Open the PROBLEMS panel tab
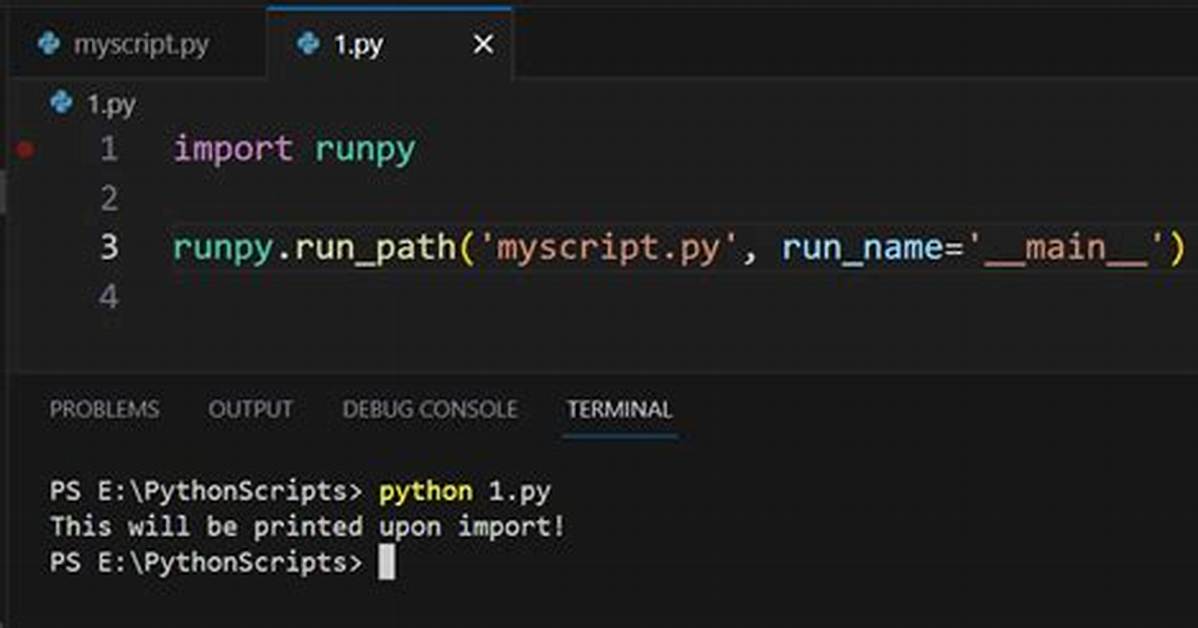1198x628 pixels. (x=105, y=409)
